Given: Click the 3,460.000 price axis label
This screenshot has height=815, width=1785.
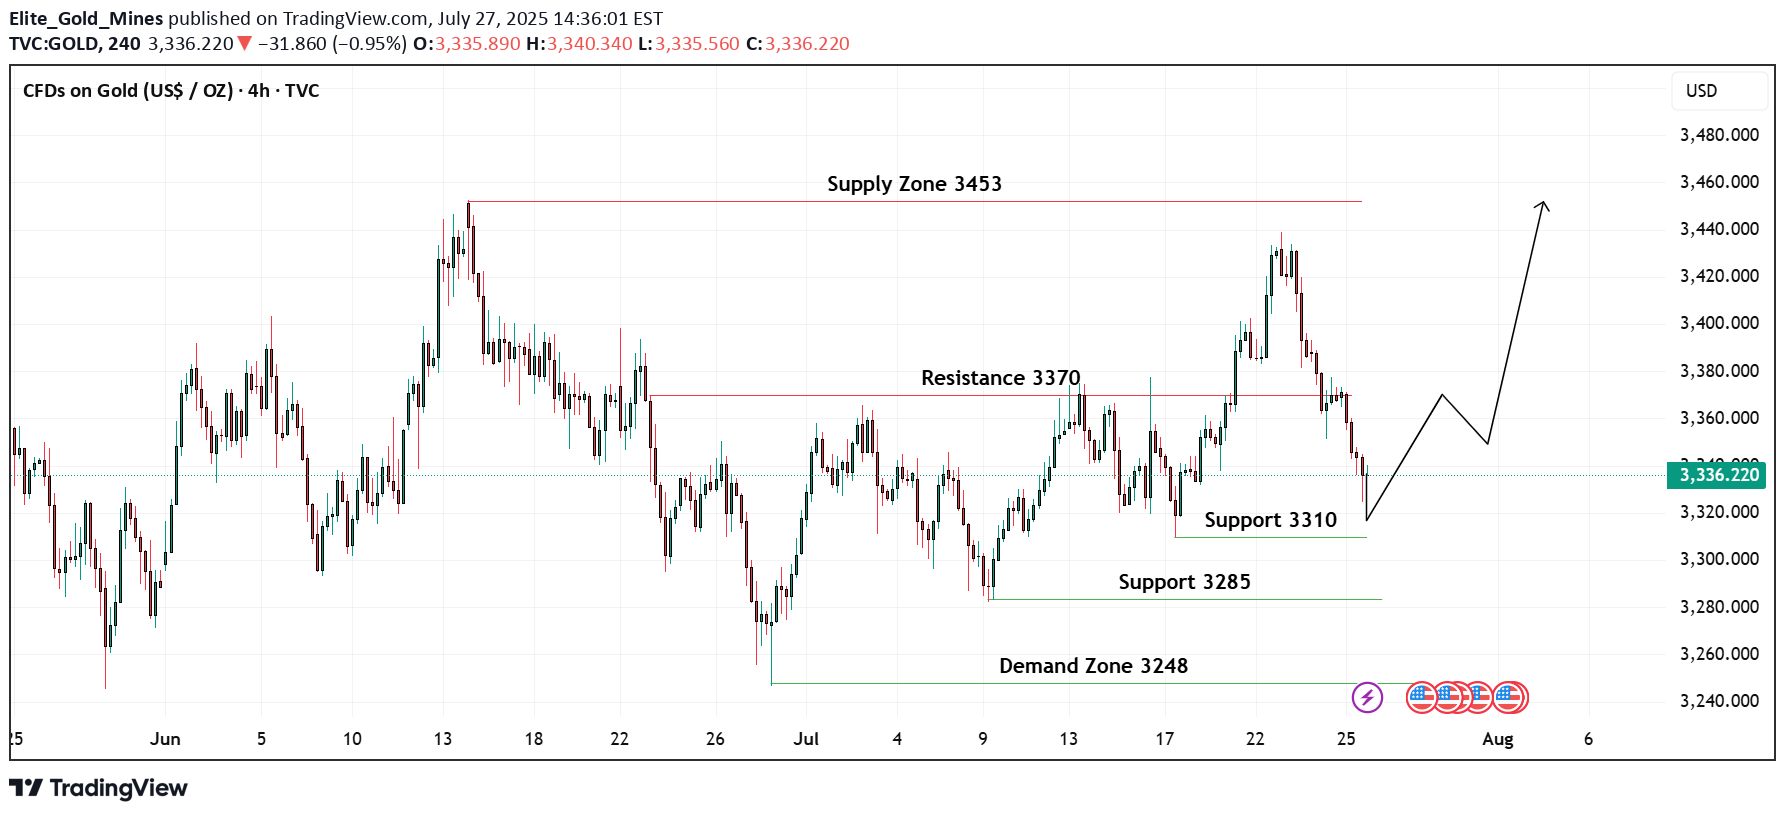Looking at the screenshot, I should point(1719,182).
